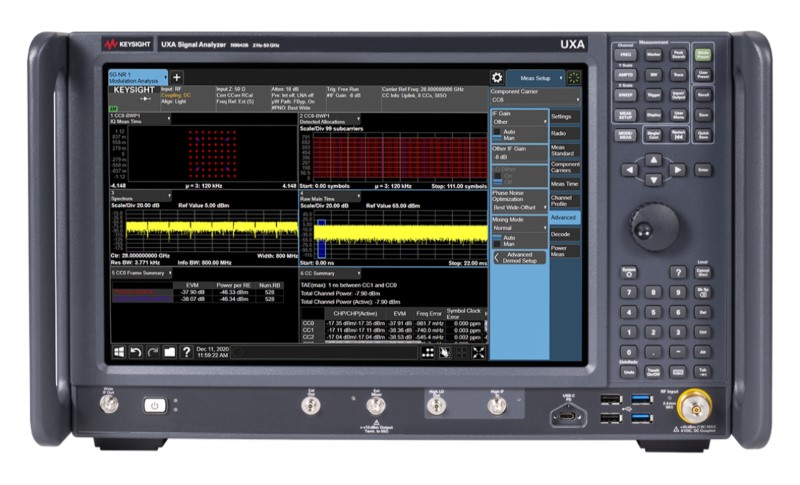Open the gear settings icon
The image size is (800, 485).
[496, 78]
